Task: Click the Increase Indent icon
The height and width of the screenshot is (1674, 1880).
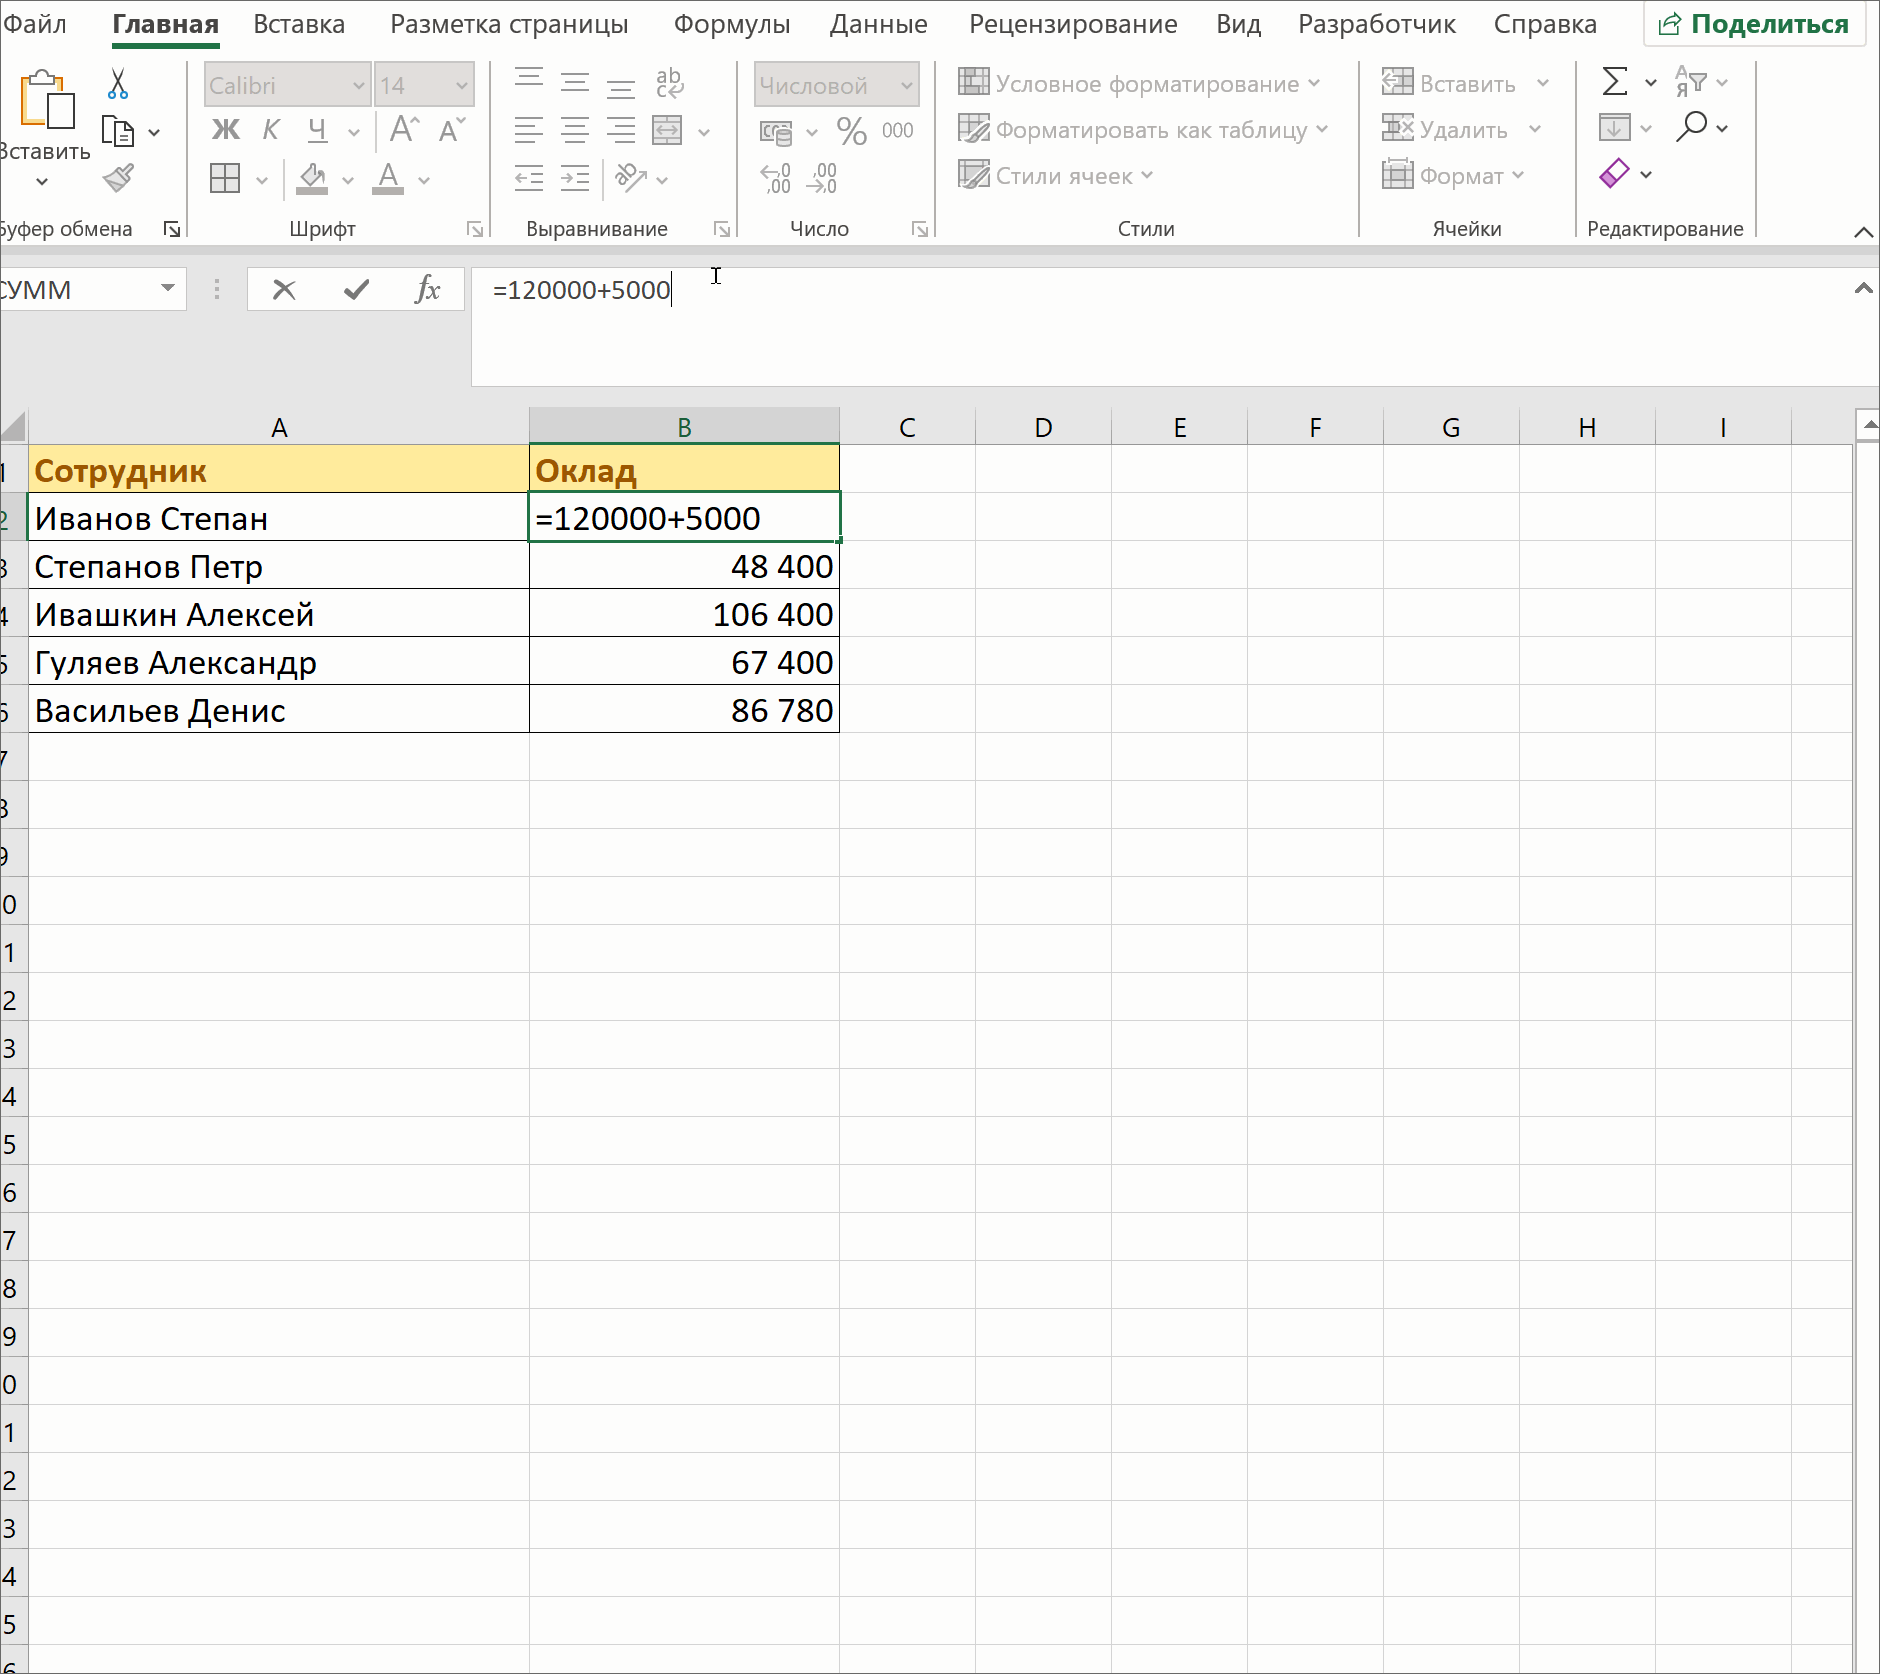Action: pos(575,178)
